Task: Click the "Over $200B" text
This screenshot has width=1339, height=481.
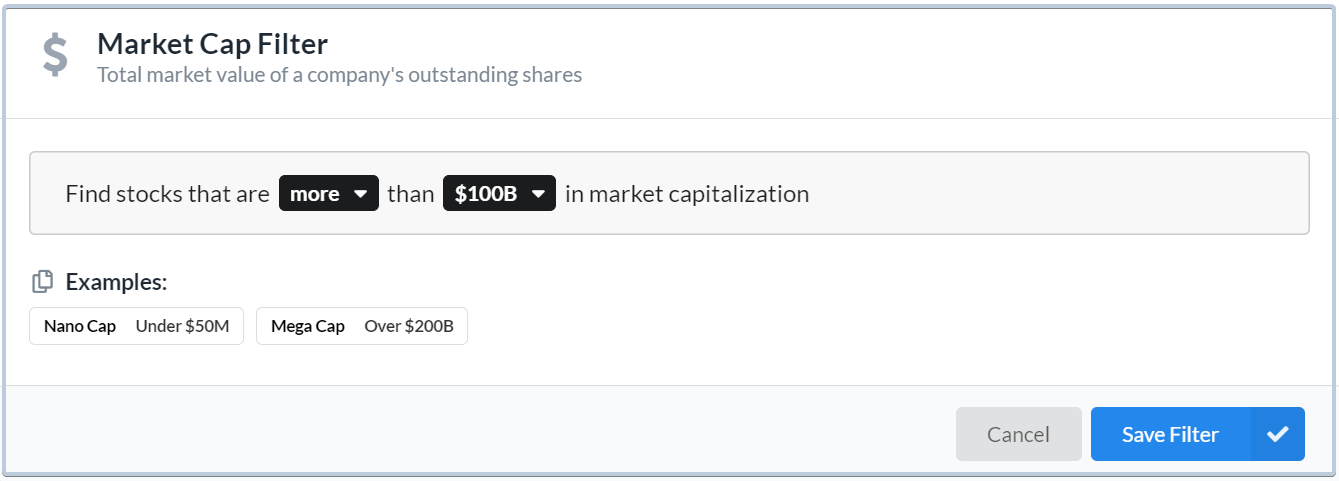Action: pos(409,326)
